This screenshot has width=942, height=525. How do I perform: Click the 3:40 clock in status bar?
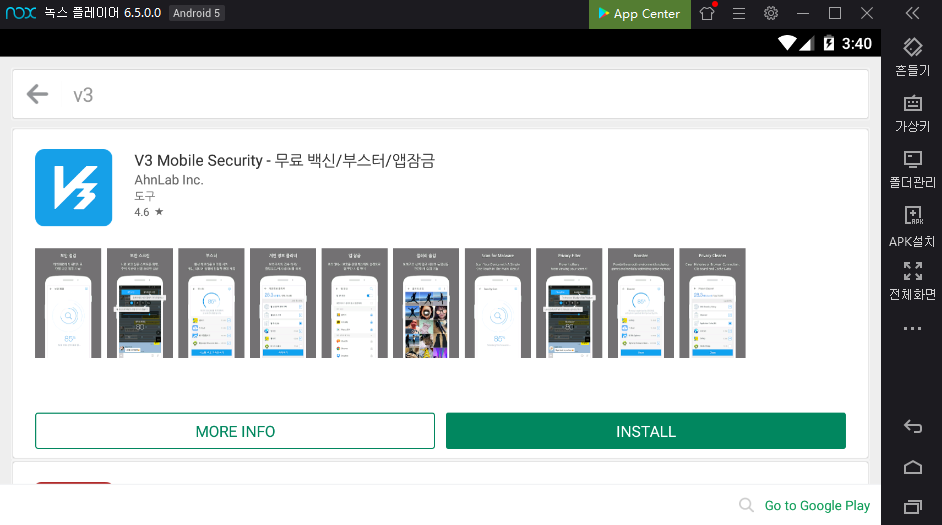[857, 43]
